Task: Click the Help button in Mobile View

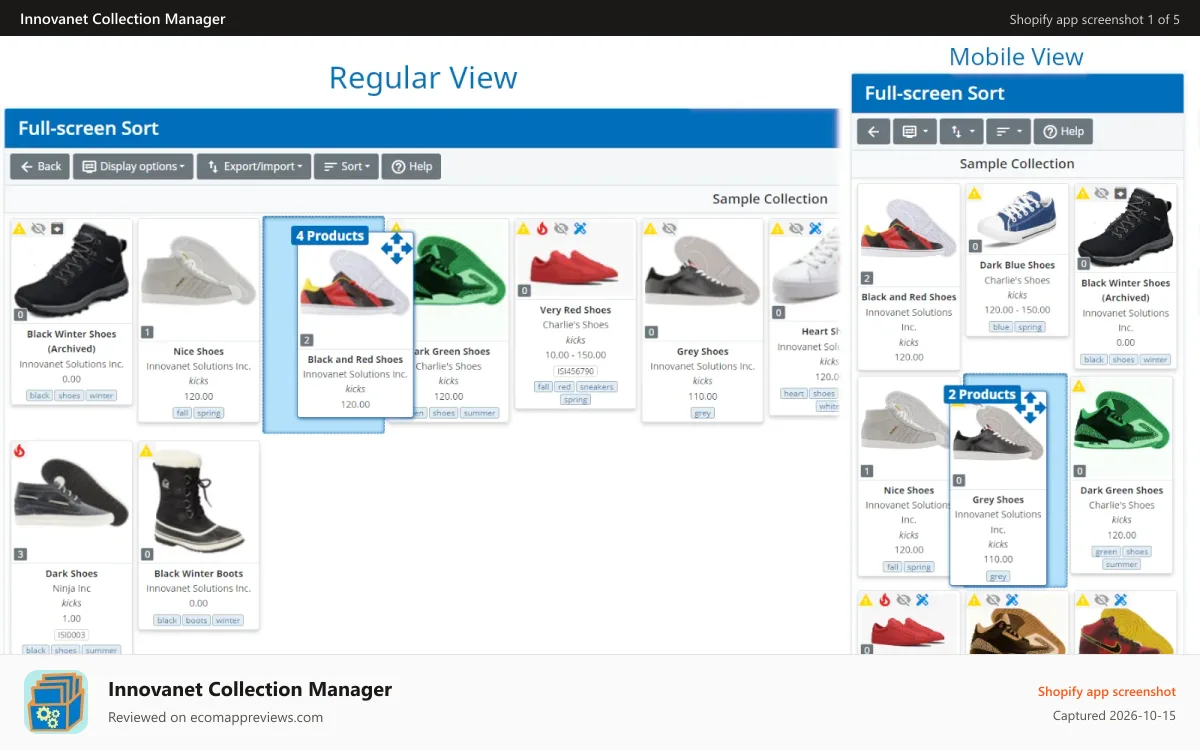Action: tap(1063, 131)
